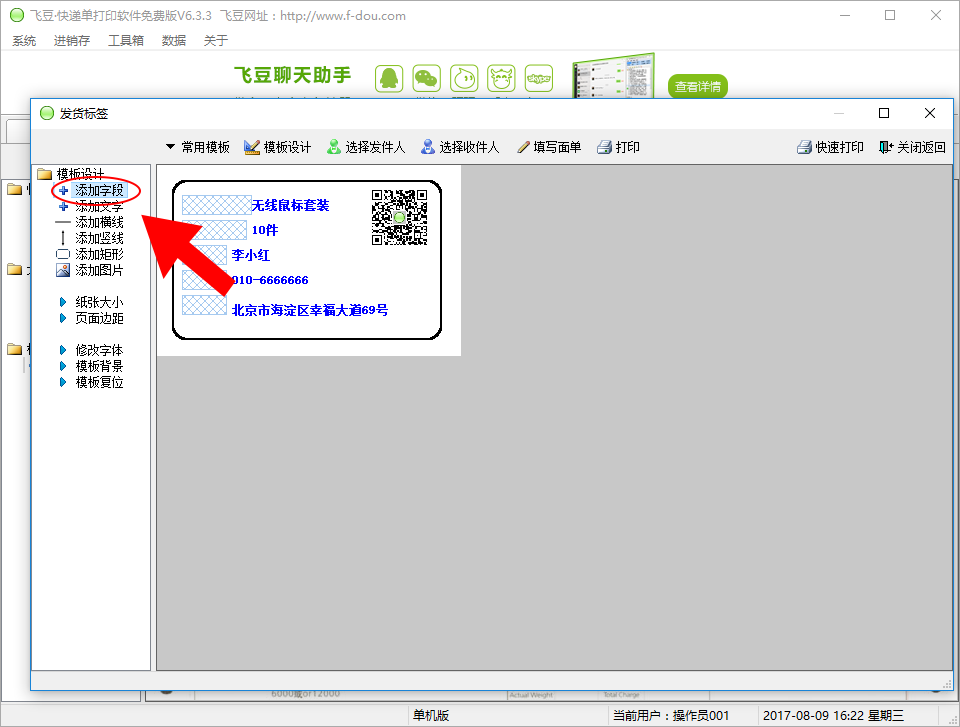This screenshot has height=727, width=960.
Task: Expand the 模板复位 arrow
Action: click(62, 382)
